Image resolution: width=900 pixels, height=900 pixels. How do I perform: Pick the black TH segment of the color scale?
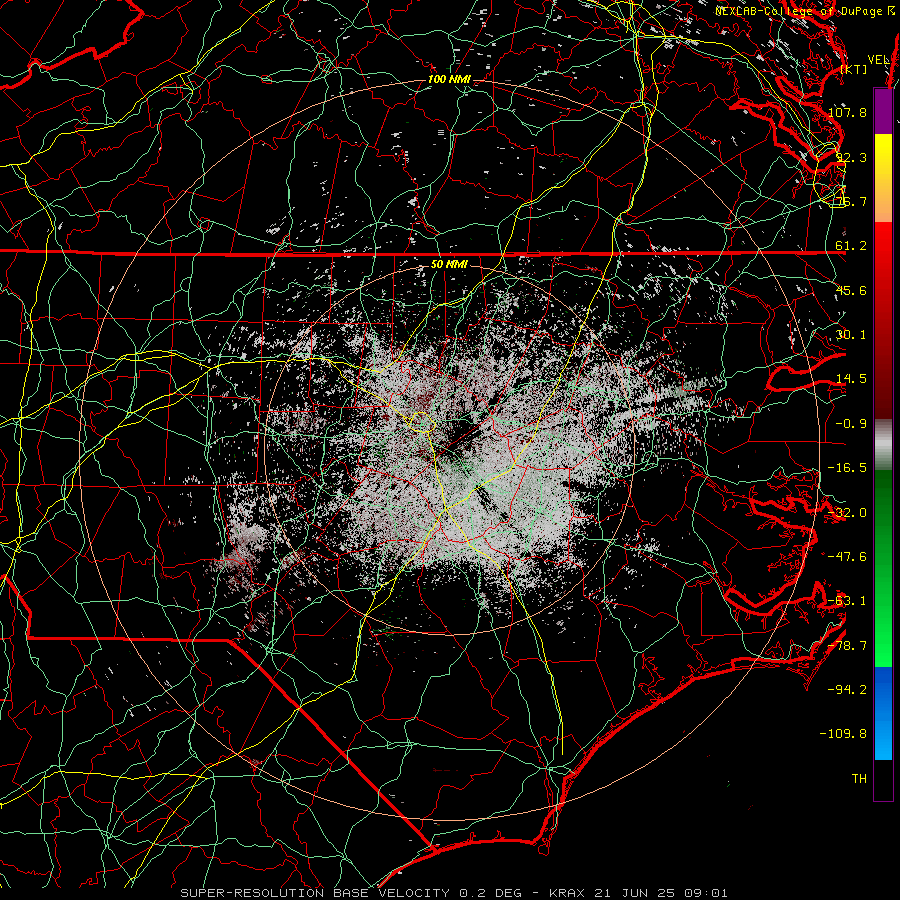(883, 779)
